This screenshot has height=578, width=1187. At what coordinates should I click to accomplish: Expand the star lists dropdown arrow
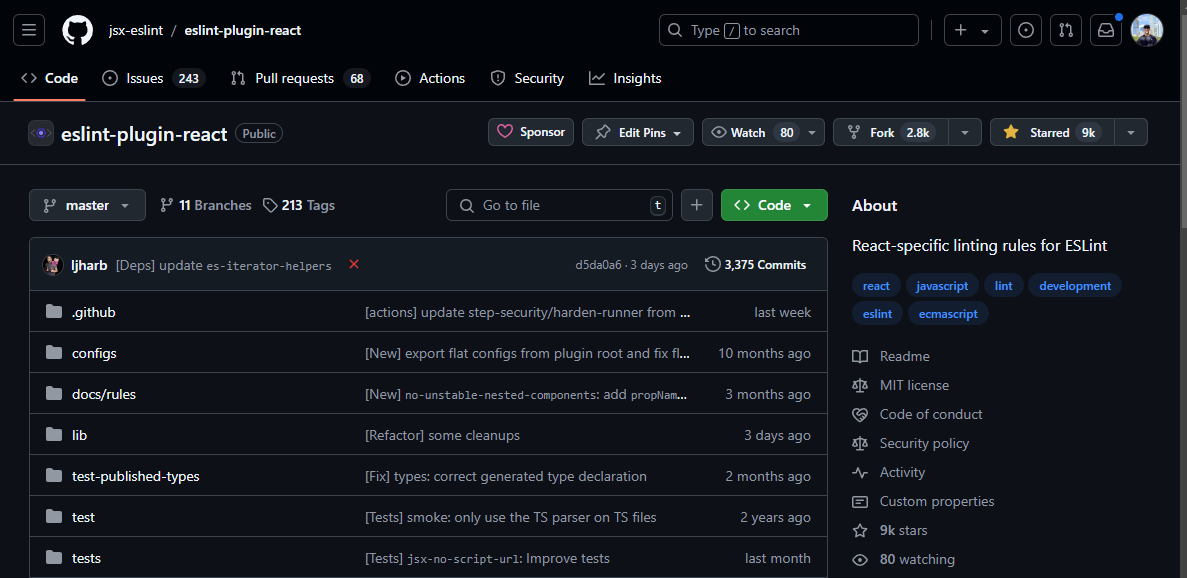coord(1131,132)
